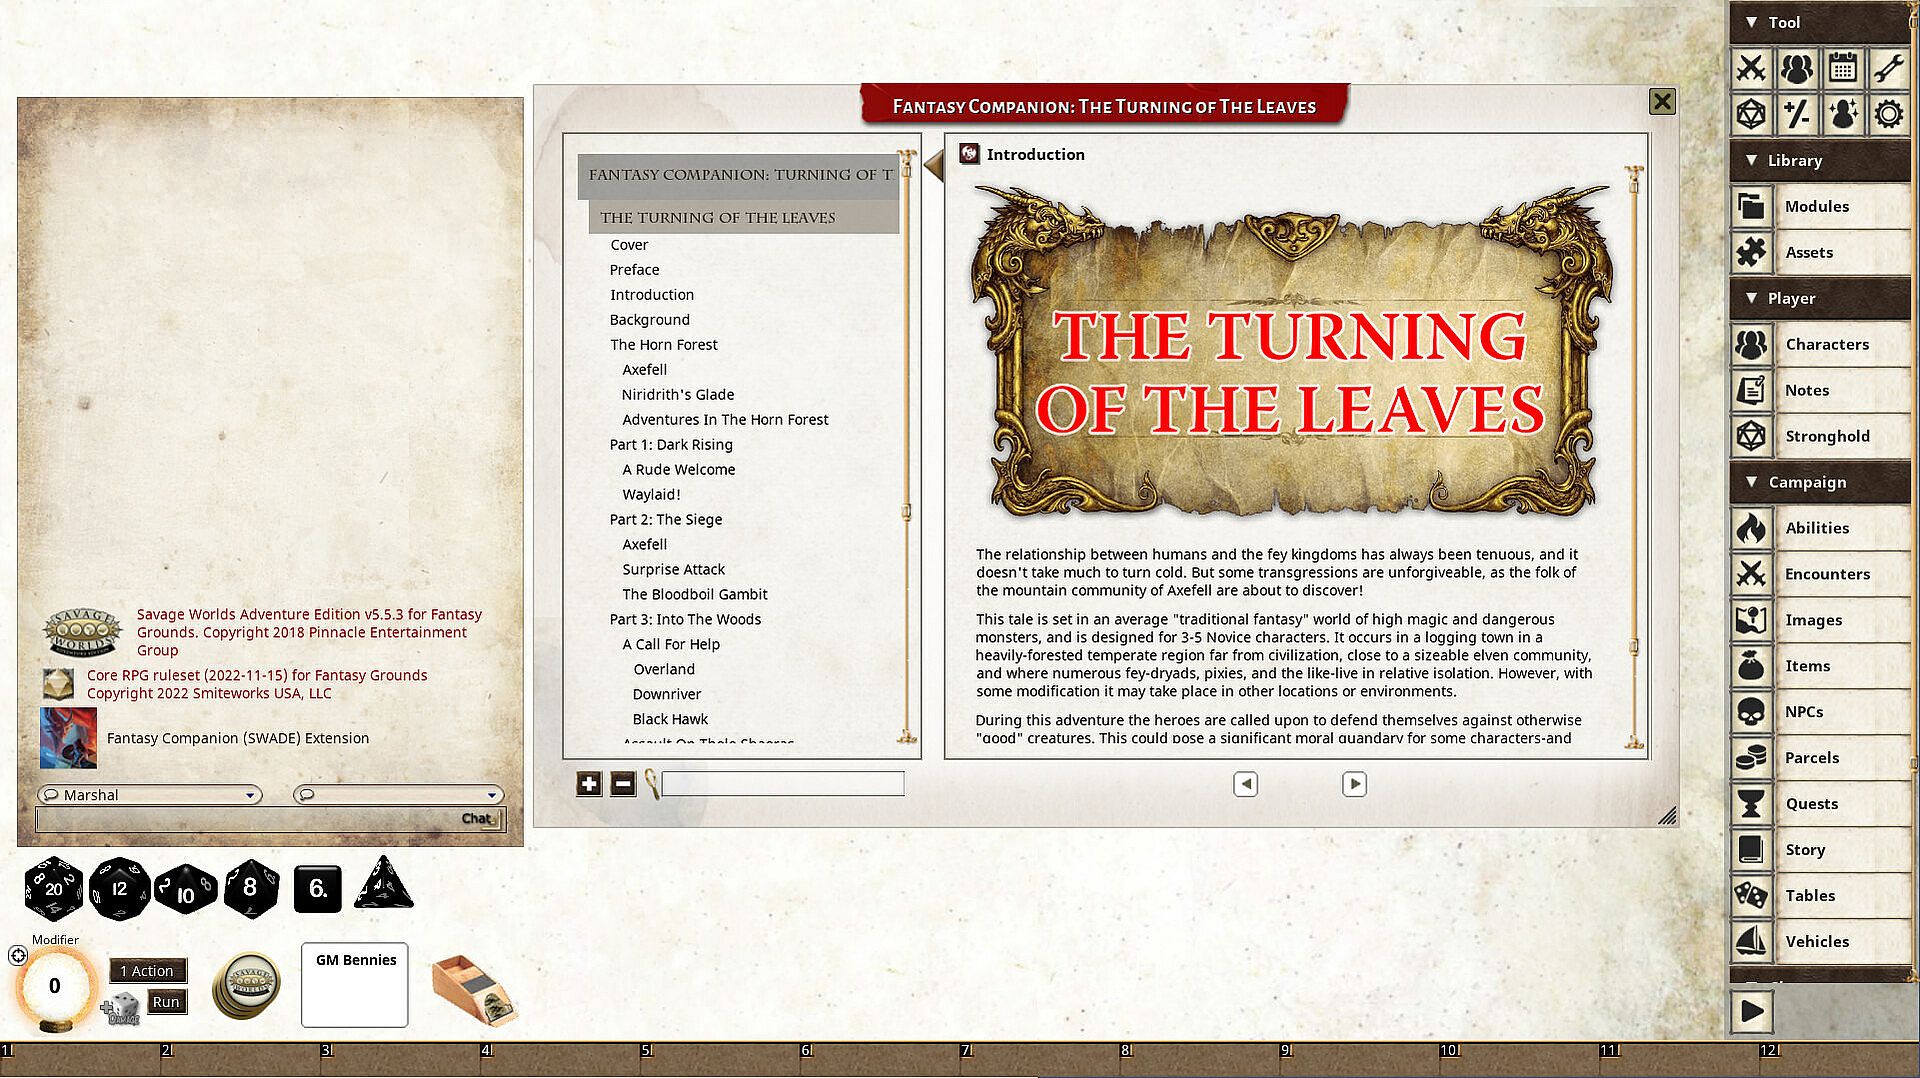Toggle the 1 Action button
This screenshot has height=1078, width=1920.
point(147,970)
